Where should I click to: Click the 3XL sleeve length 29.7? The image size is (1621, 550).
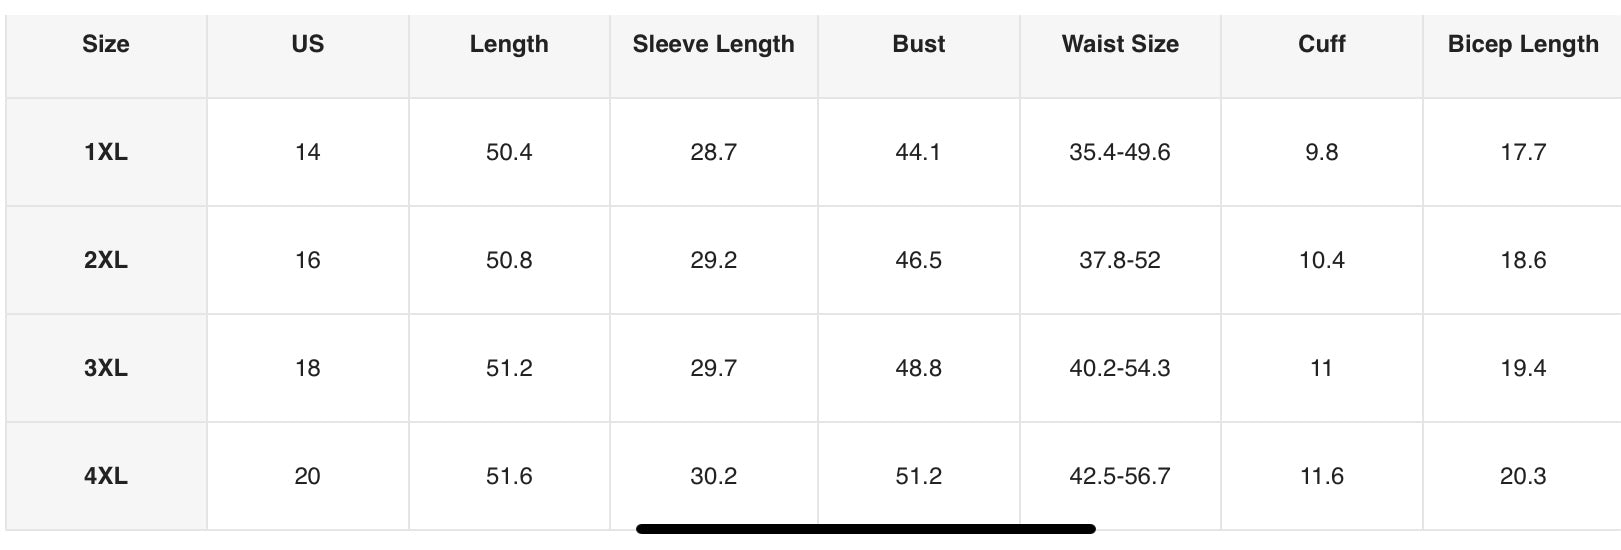(x=714, y=368)
